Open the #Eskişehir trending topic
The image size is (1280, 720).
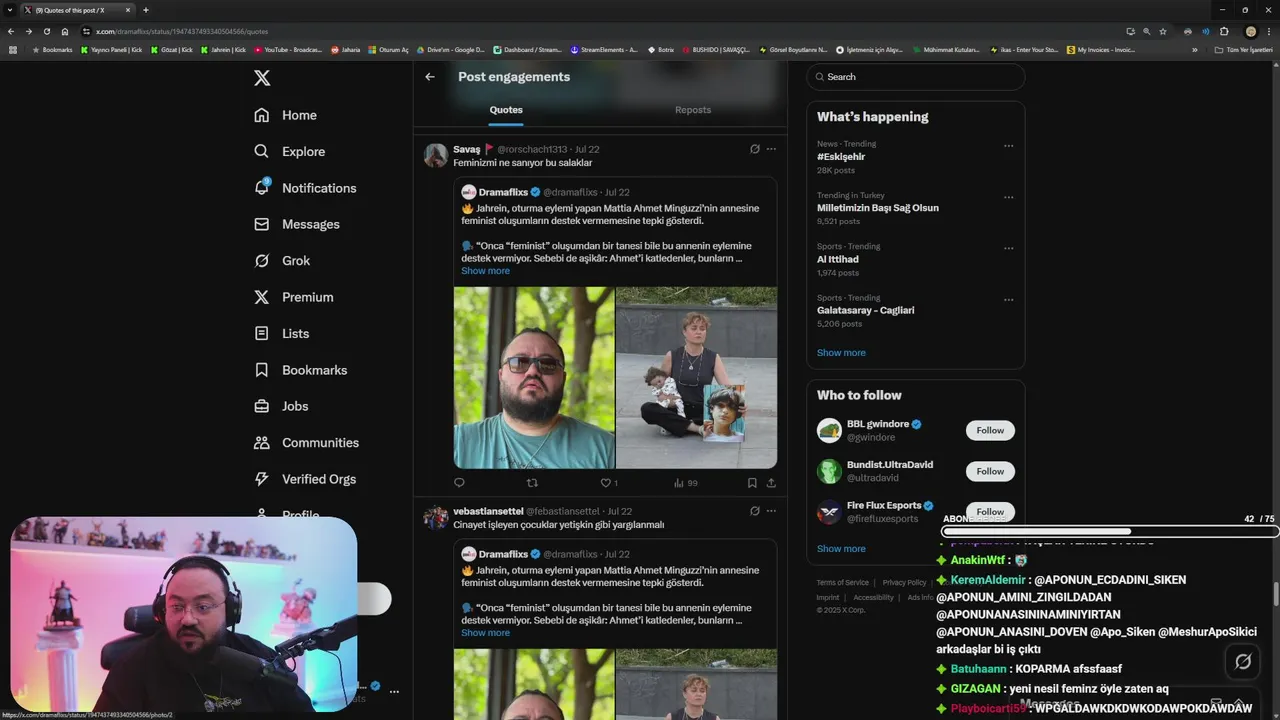click(841, 157)
